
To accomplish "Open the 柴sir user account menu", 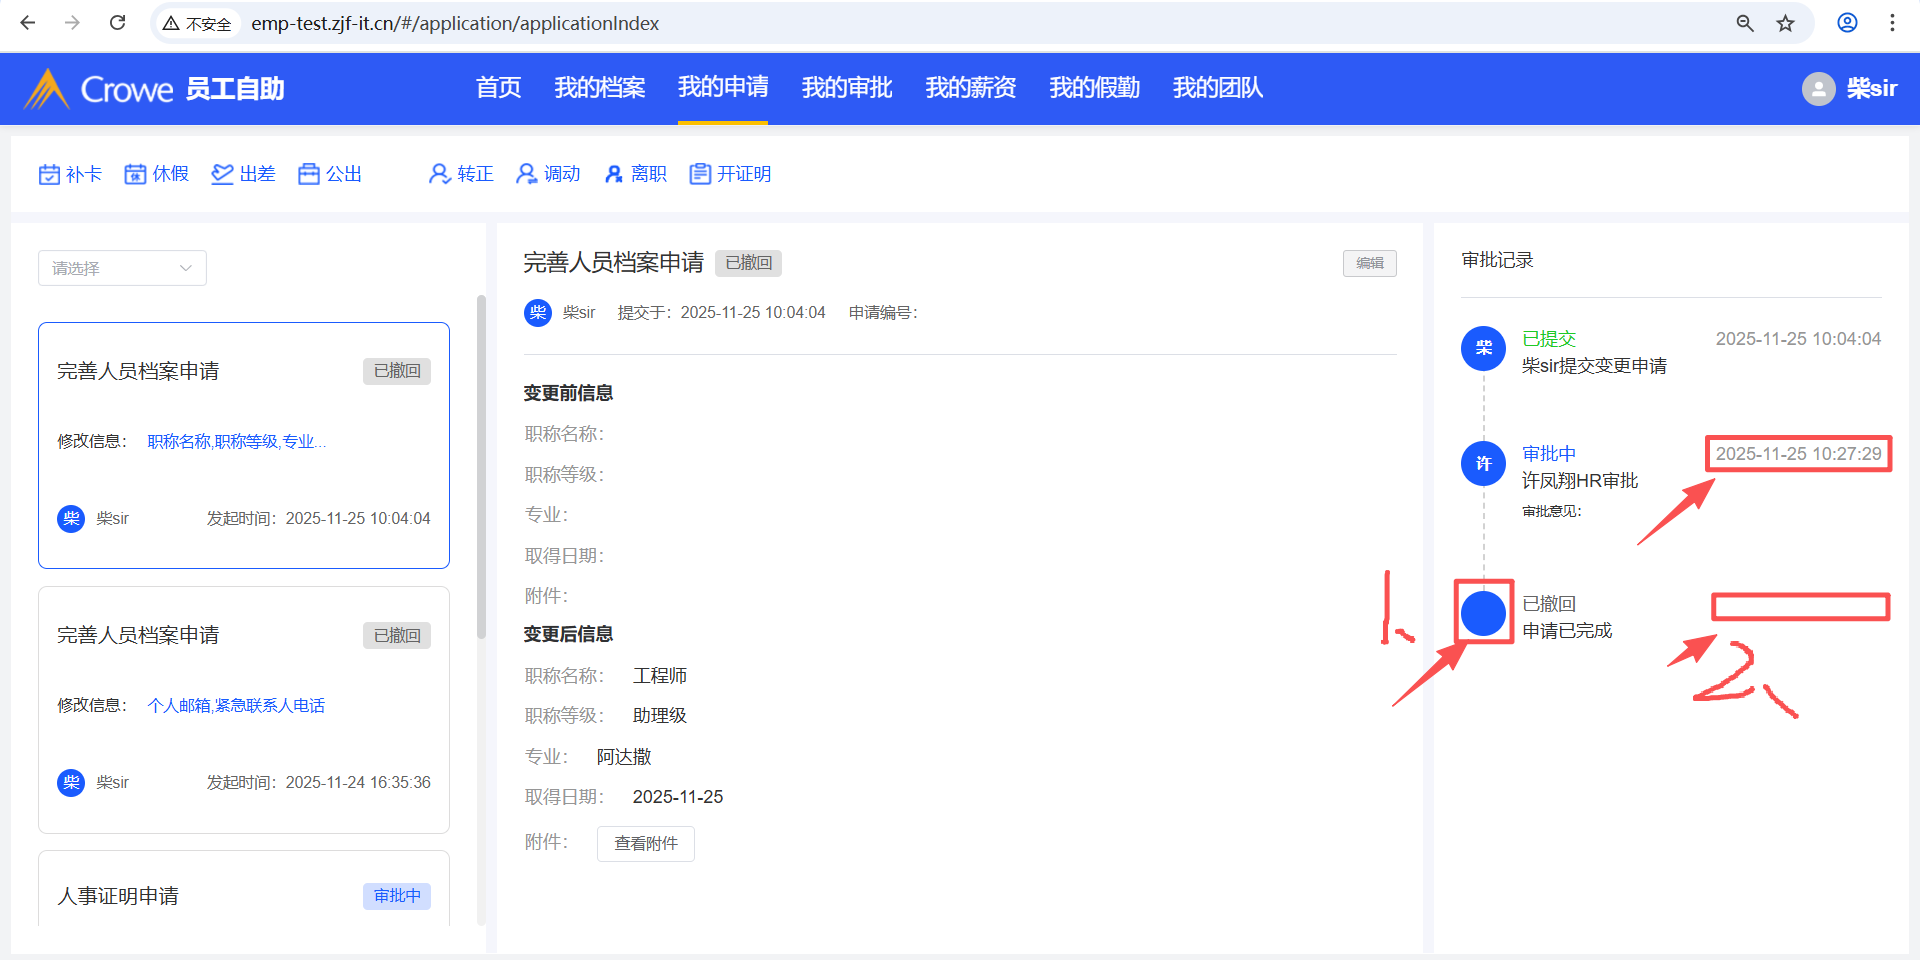I will 1849,89.
